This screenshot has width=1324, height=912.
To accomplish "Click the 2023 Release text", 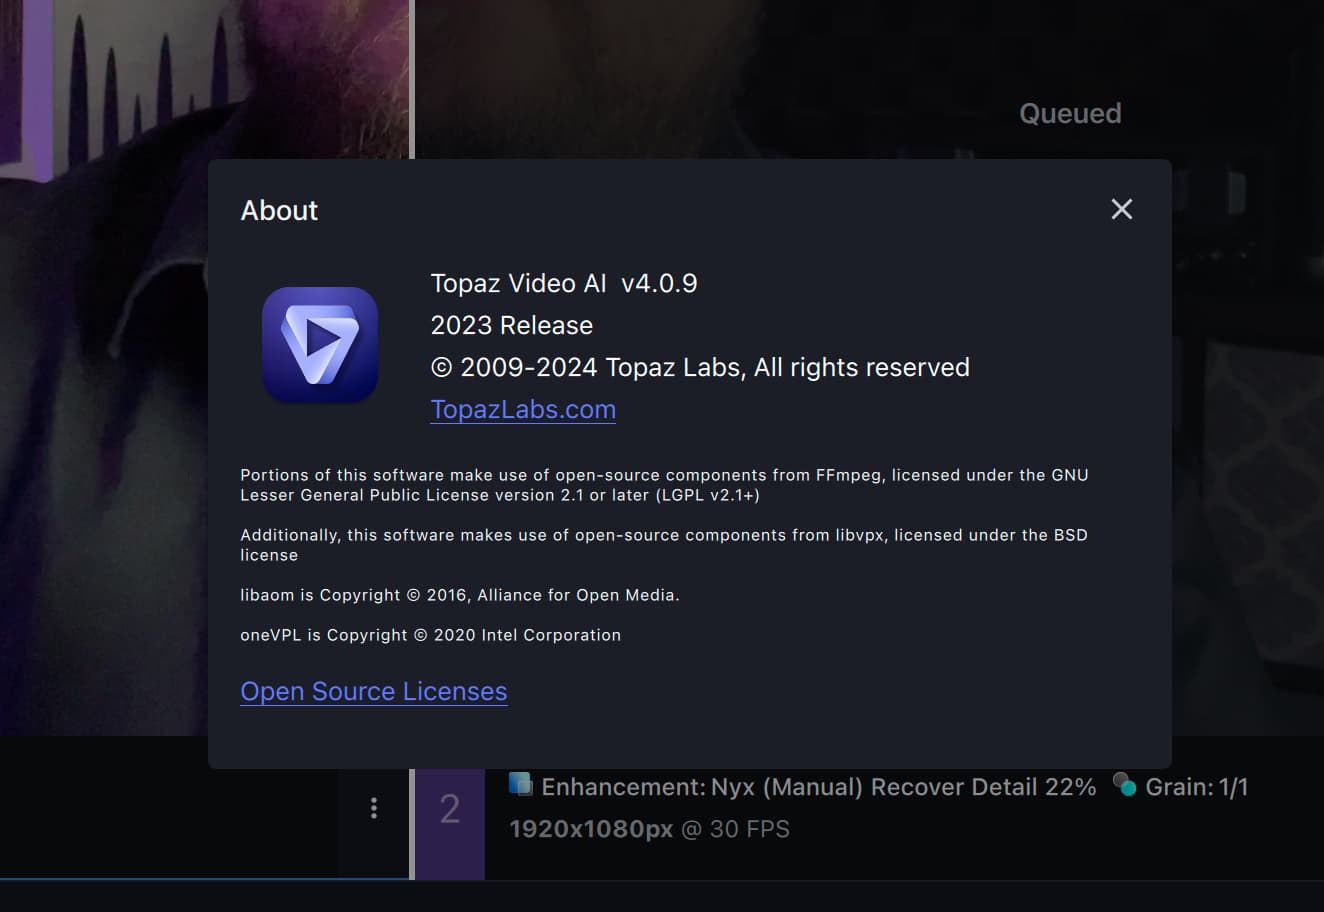I will 511,326.
